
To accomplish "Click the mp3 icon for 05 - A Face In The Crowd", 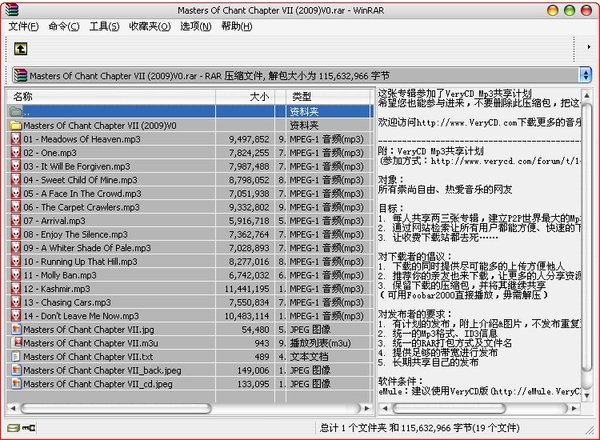I will point(16,193).
